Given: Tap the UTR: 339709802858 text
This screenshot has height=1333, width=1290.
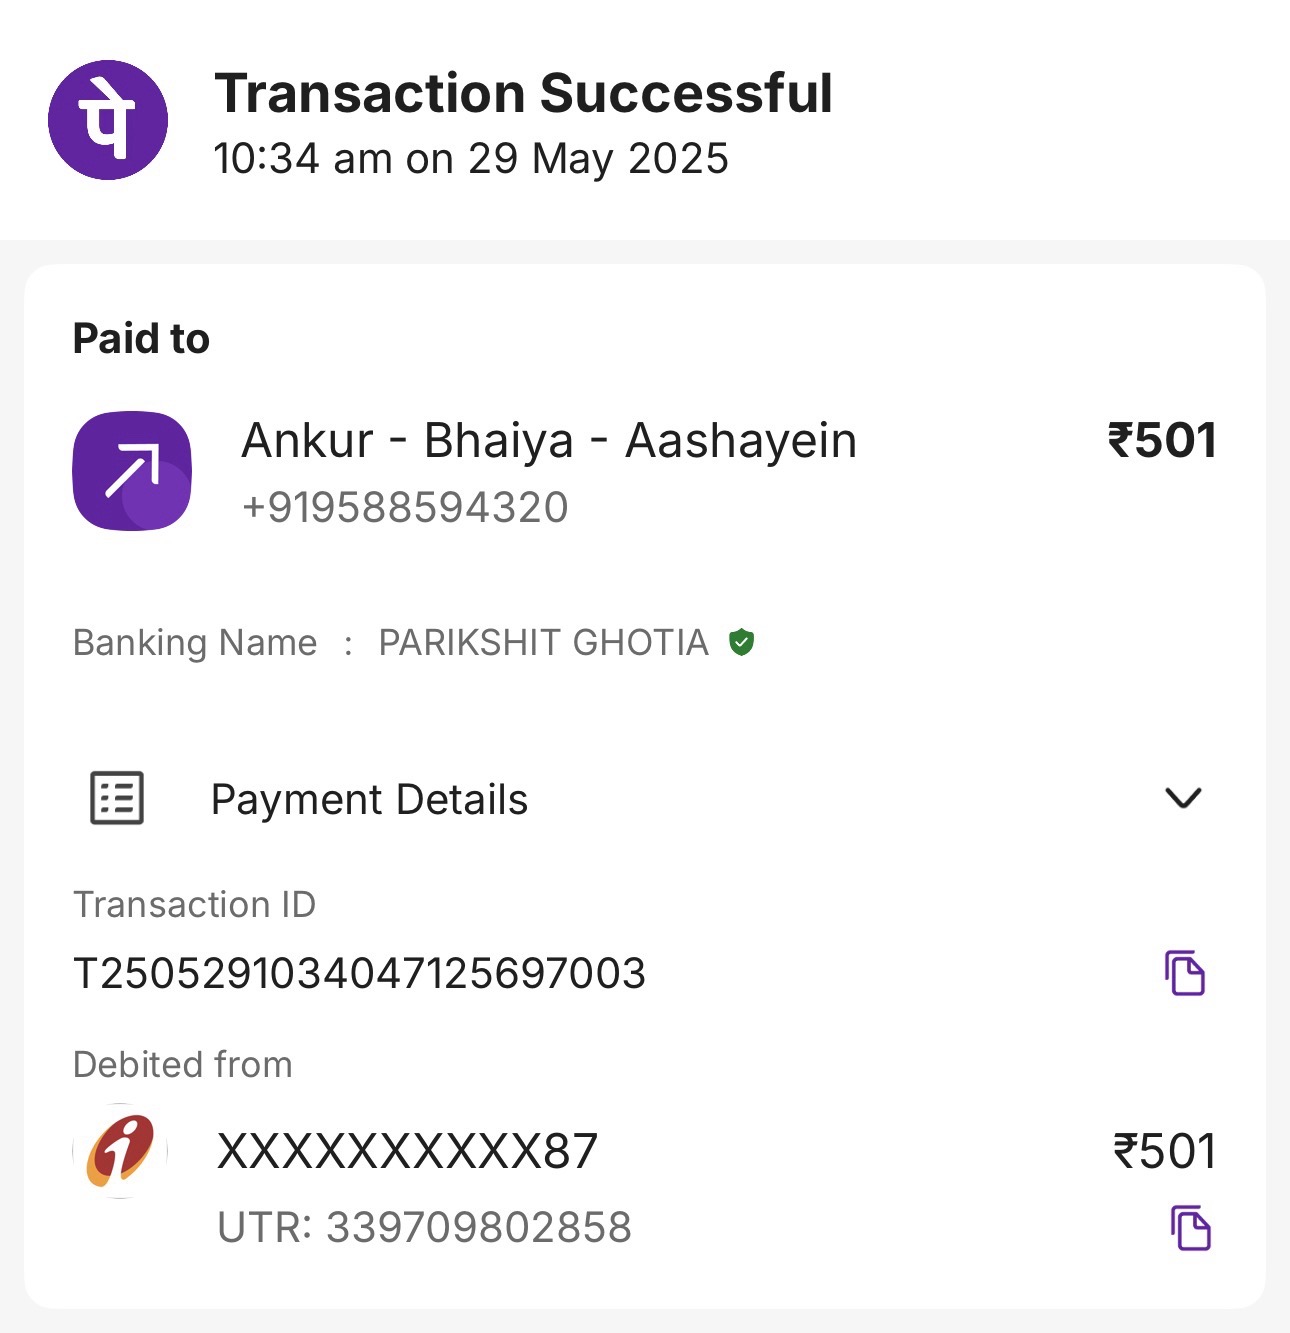Looking at the screenshot, I should (425, 1228).
